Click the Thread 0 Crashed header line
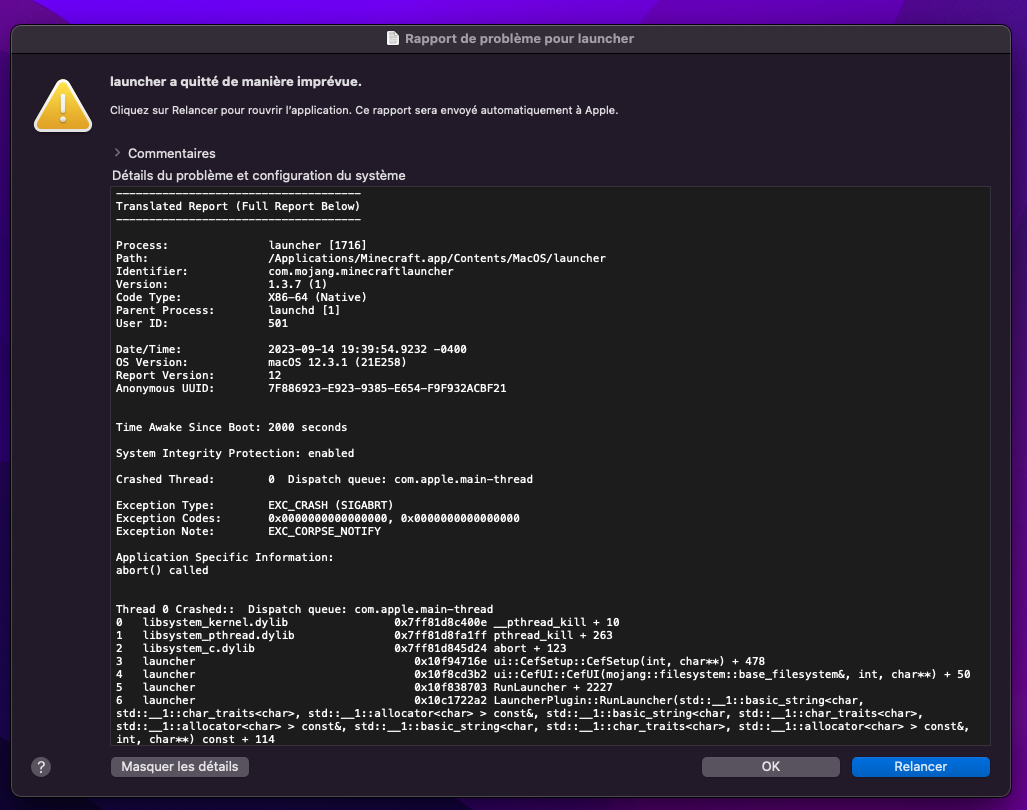Viewport: 1027px width, 810px height. point(304,609)
